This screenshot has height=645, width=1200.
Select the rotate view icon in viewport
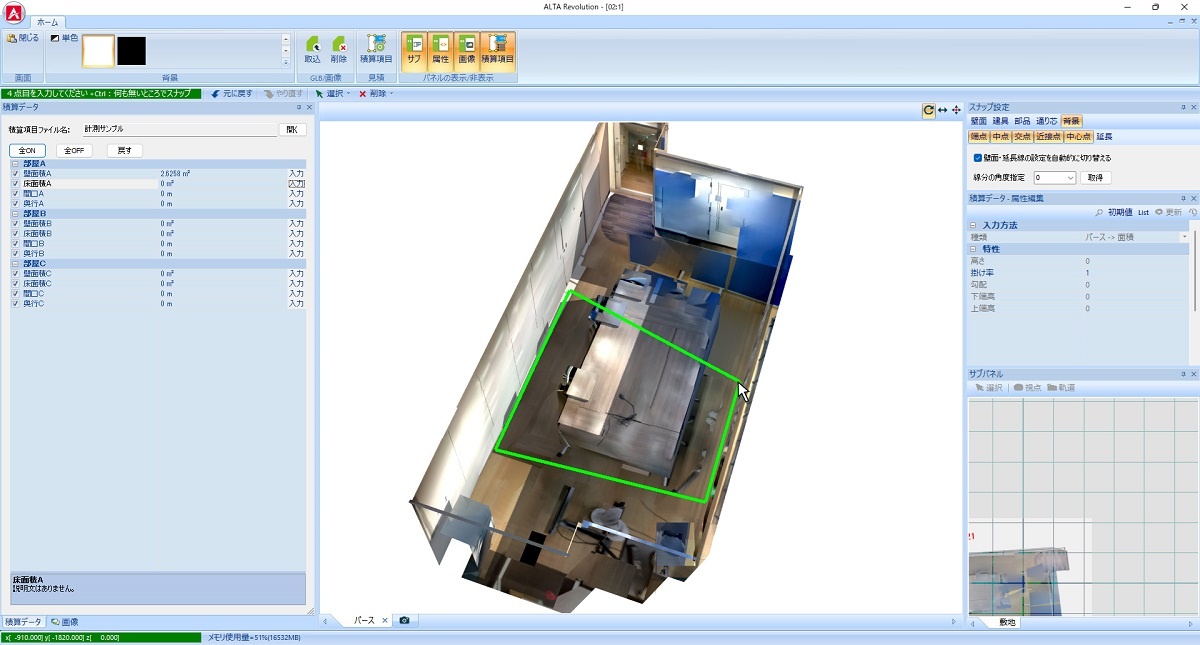coord(928,110)
